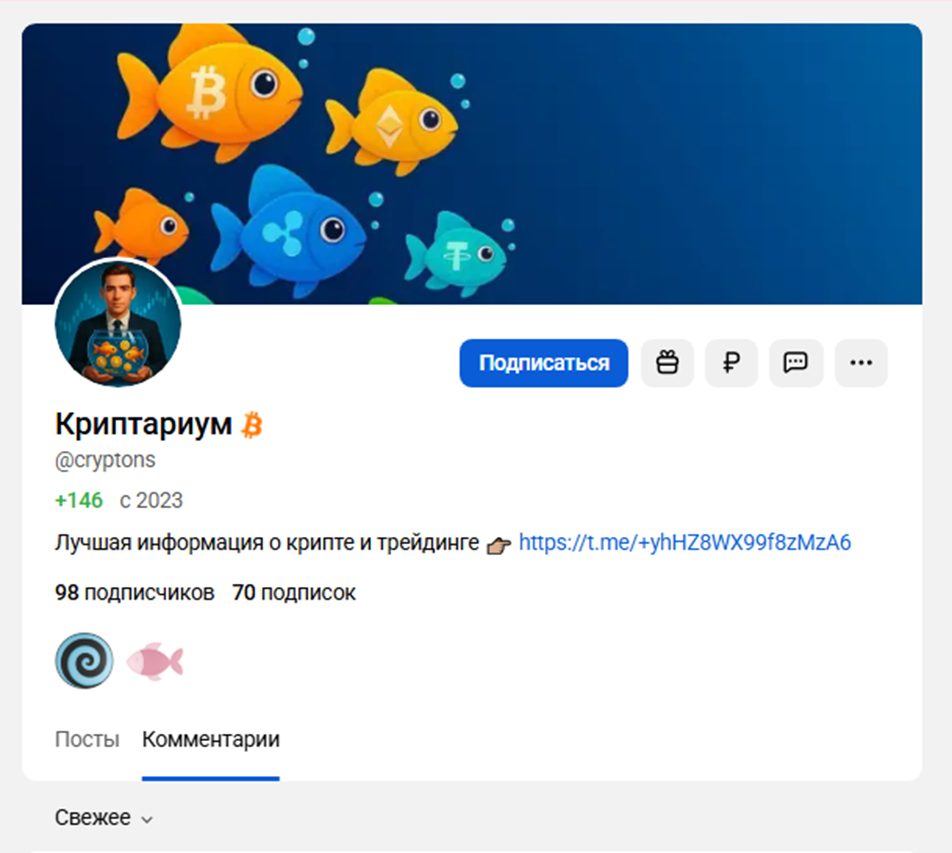The image size is (952, 853).
Task: Click the gift icon button
Action: click(667, 363)
